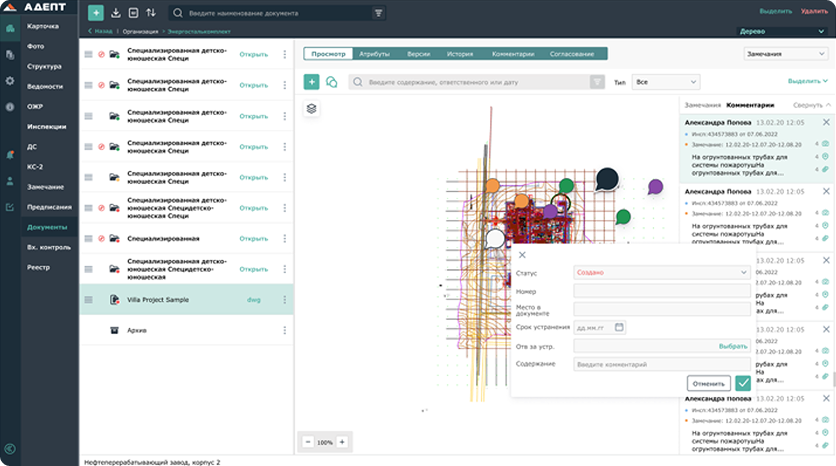
Task: Switch to the Атрибуты tab
Action: [374, 54]
